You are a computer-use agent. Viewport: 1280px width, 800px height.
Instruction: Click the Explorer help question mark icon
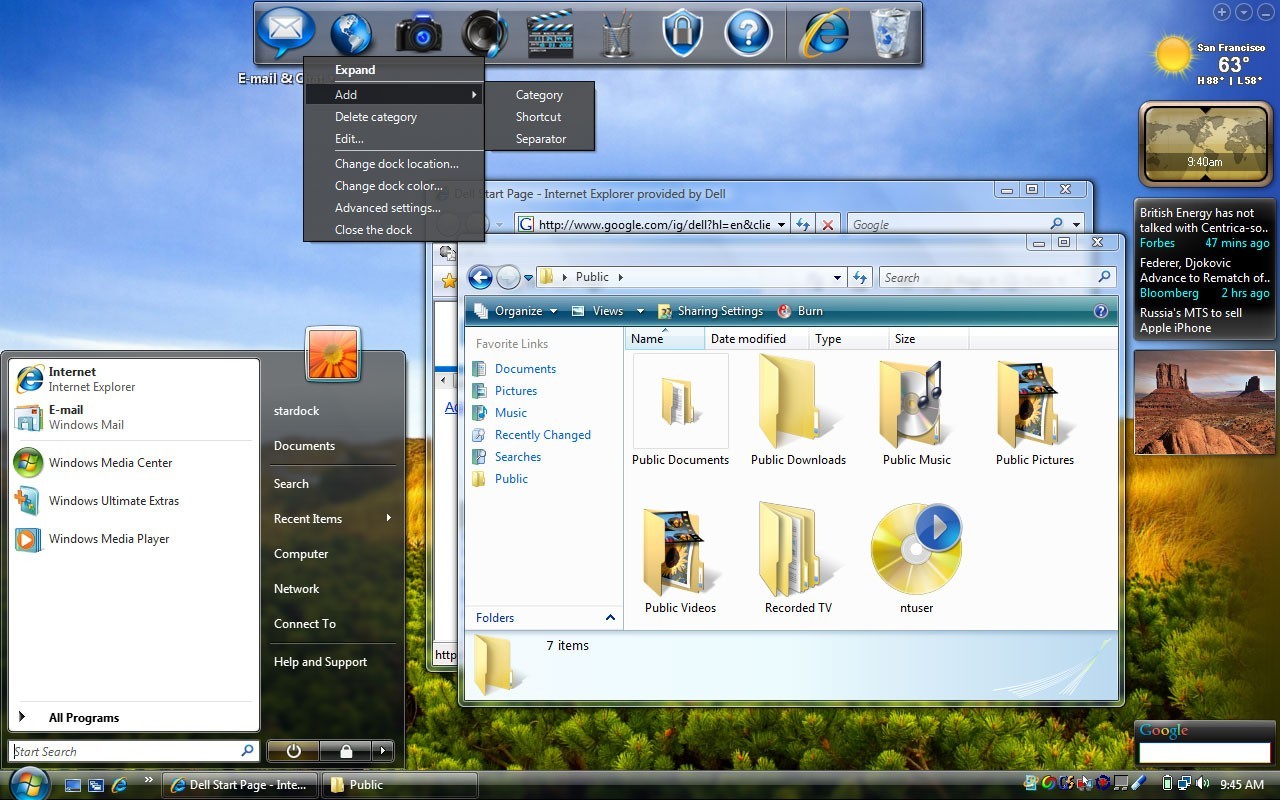point(1101,311)
